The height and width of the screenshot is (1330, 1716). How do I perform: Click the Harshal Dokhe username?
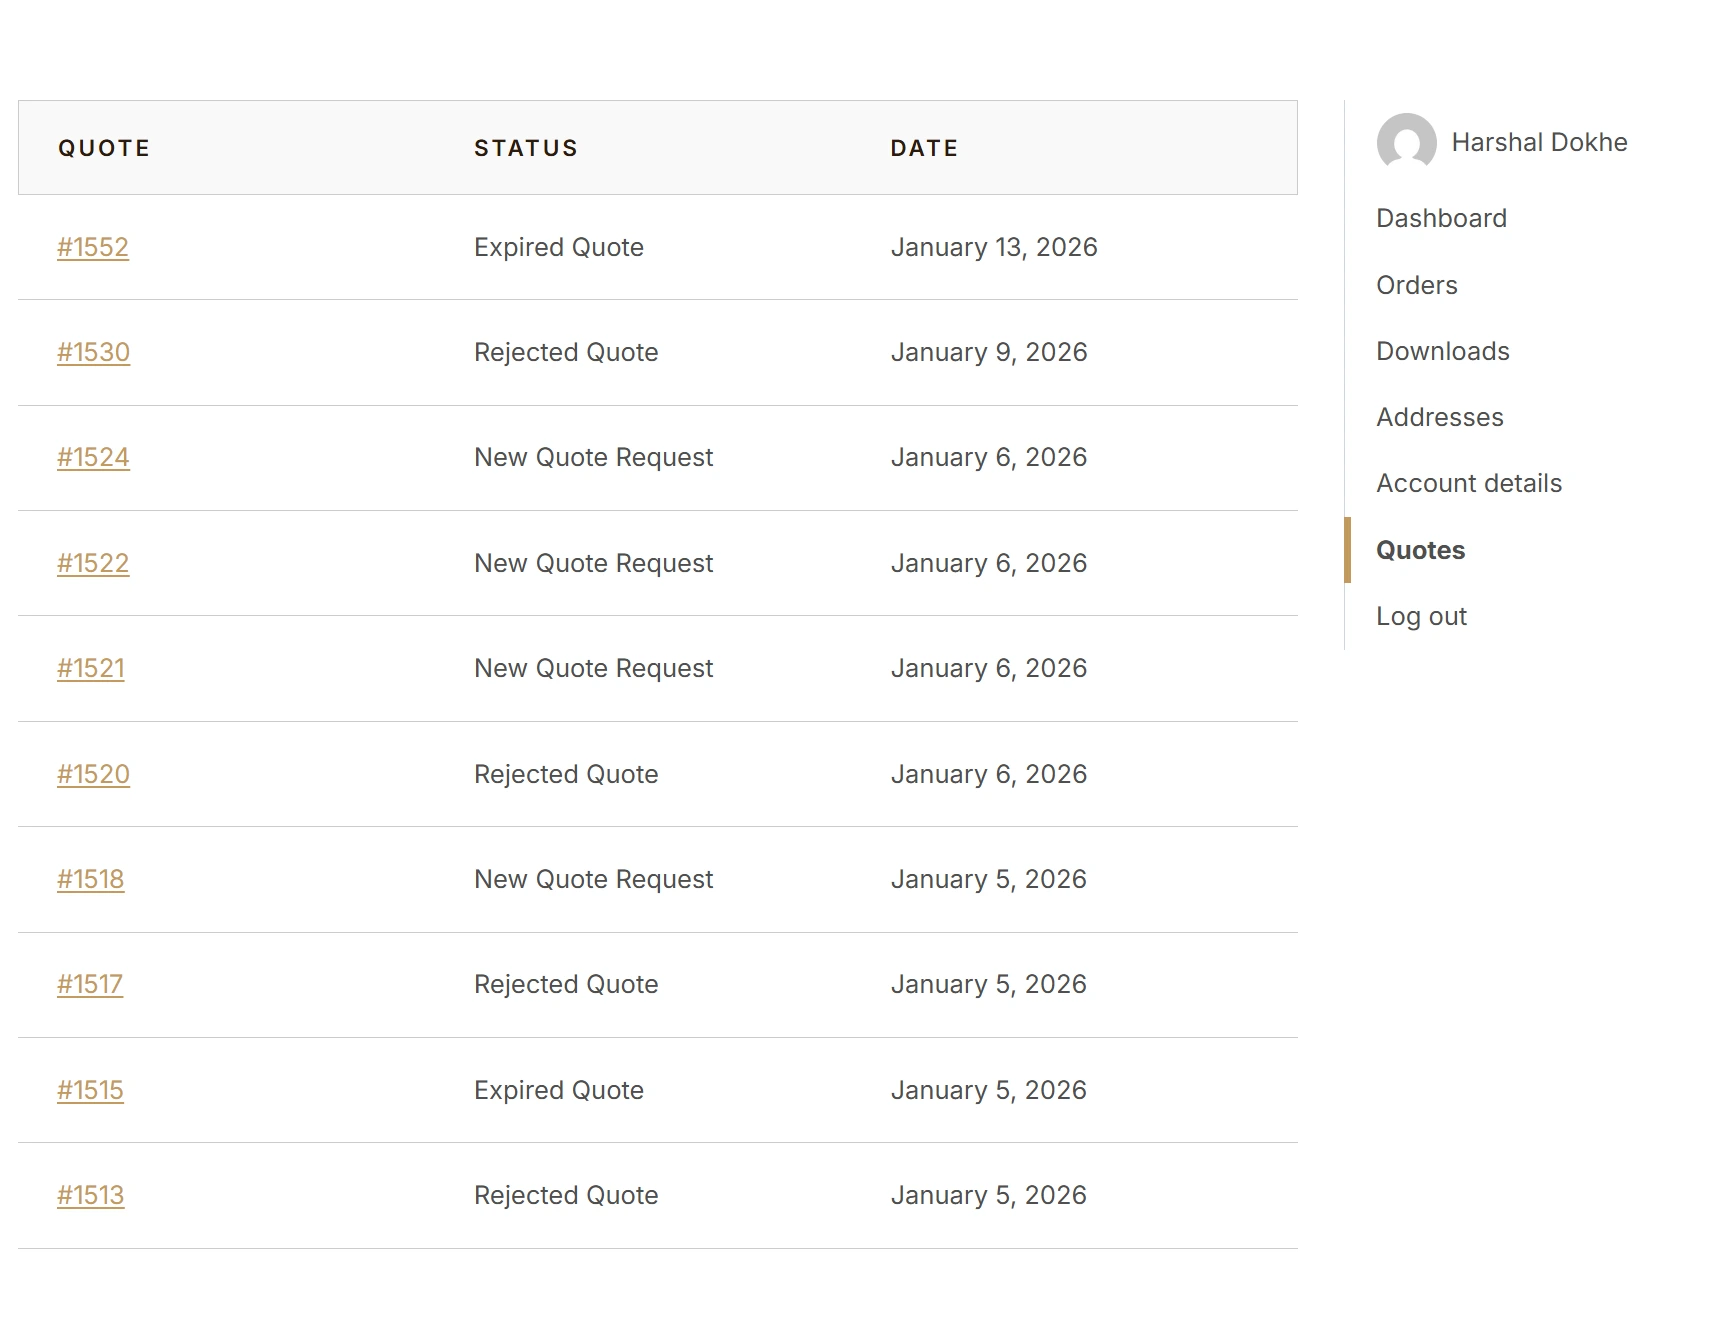[1539, 142]
